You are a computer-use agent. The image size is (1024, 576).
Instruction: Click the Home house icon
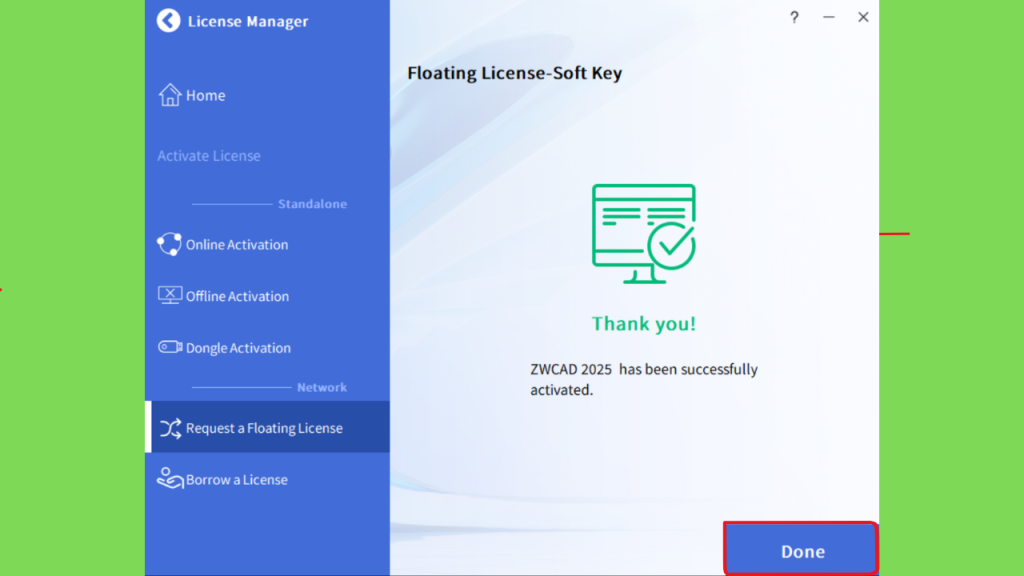click(170, 95)
